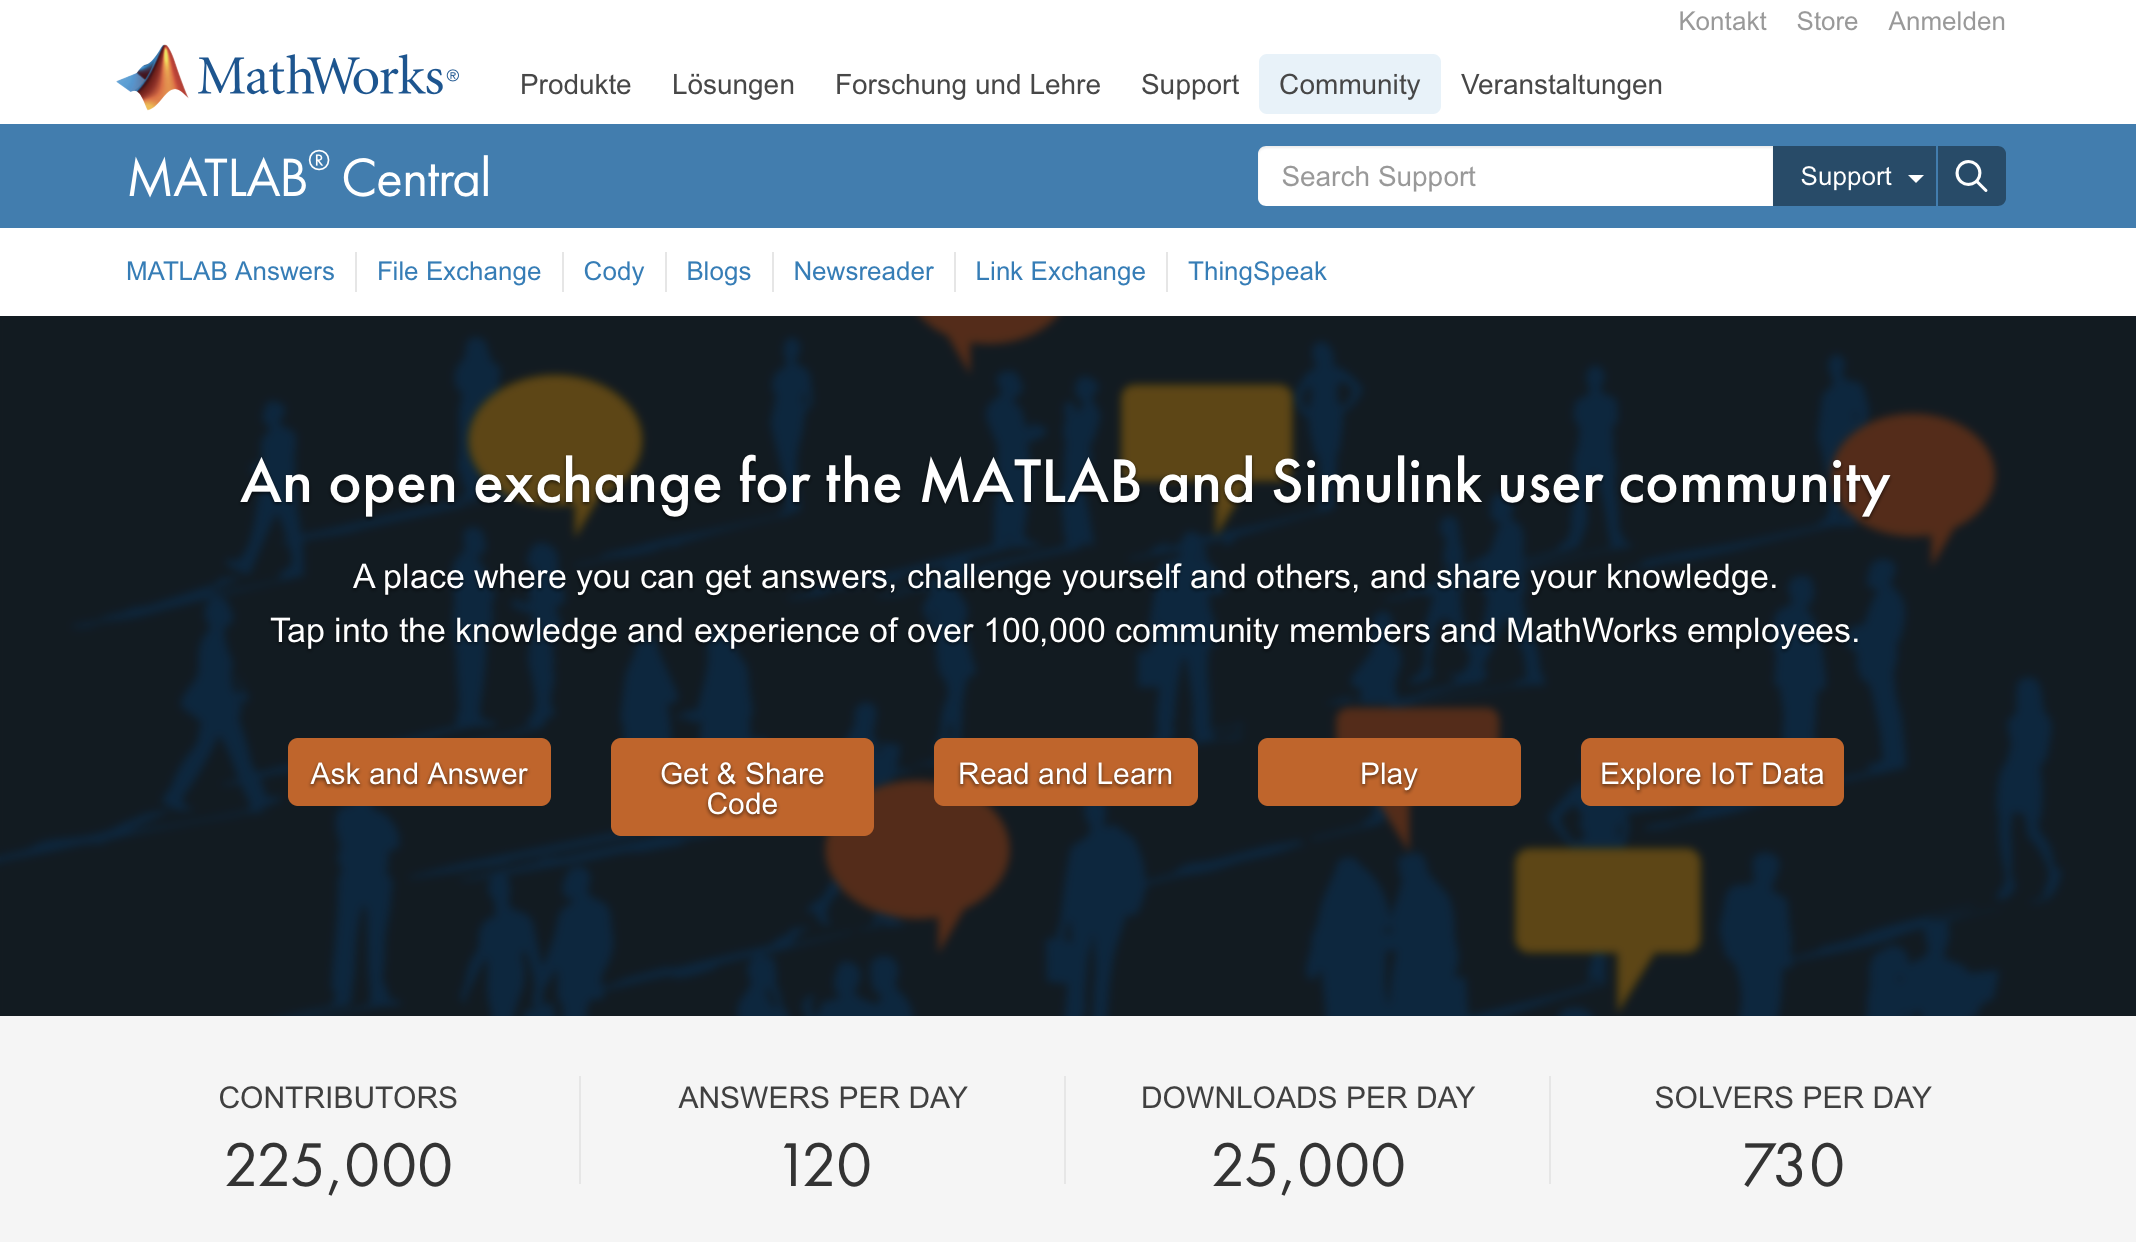
Task: Click the Get & Share Code button
Action: (x=742, y=787)
